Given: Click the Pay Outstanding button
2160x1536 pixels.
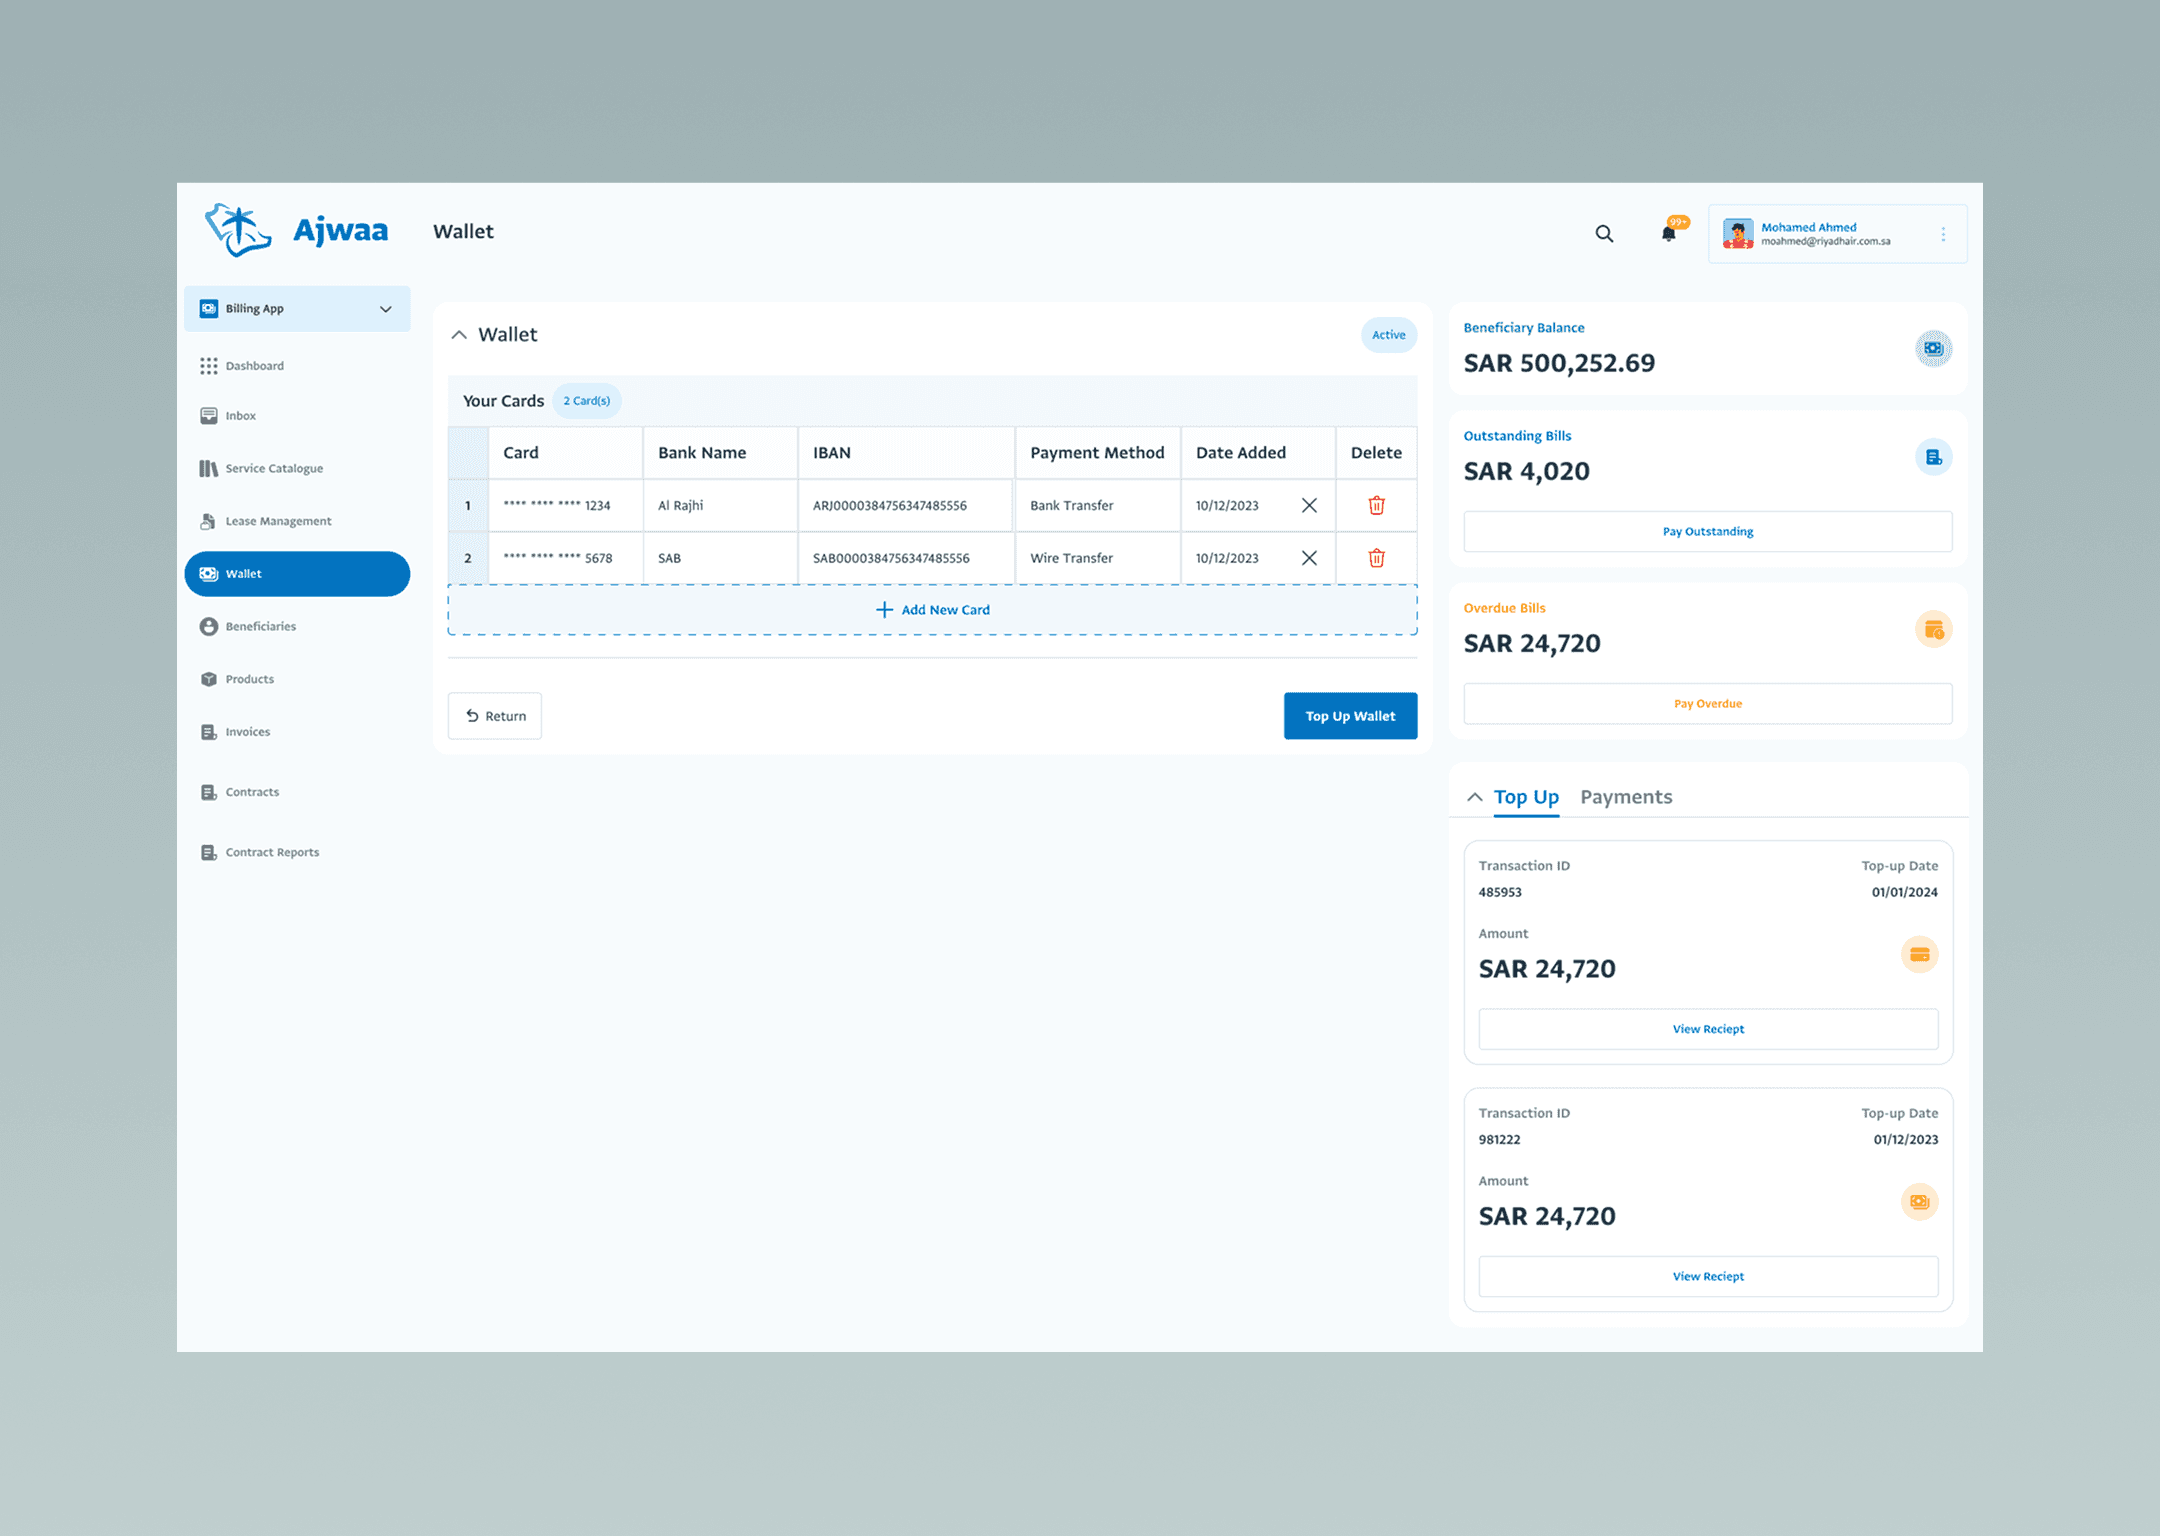Looking at the screenshot, I should coord(1707,531).
